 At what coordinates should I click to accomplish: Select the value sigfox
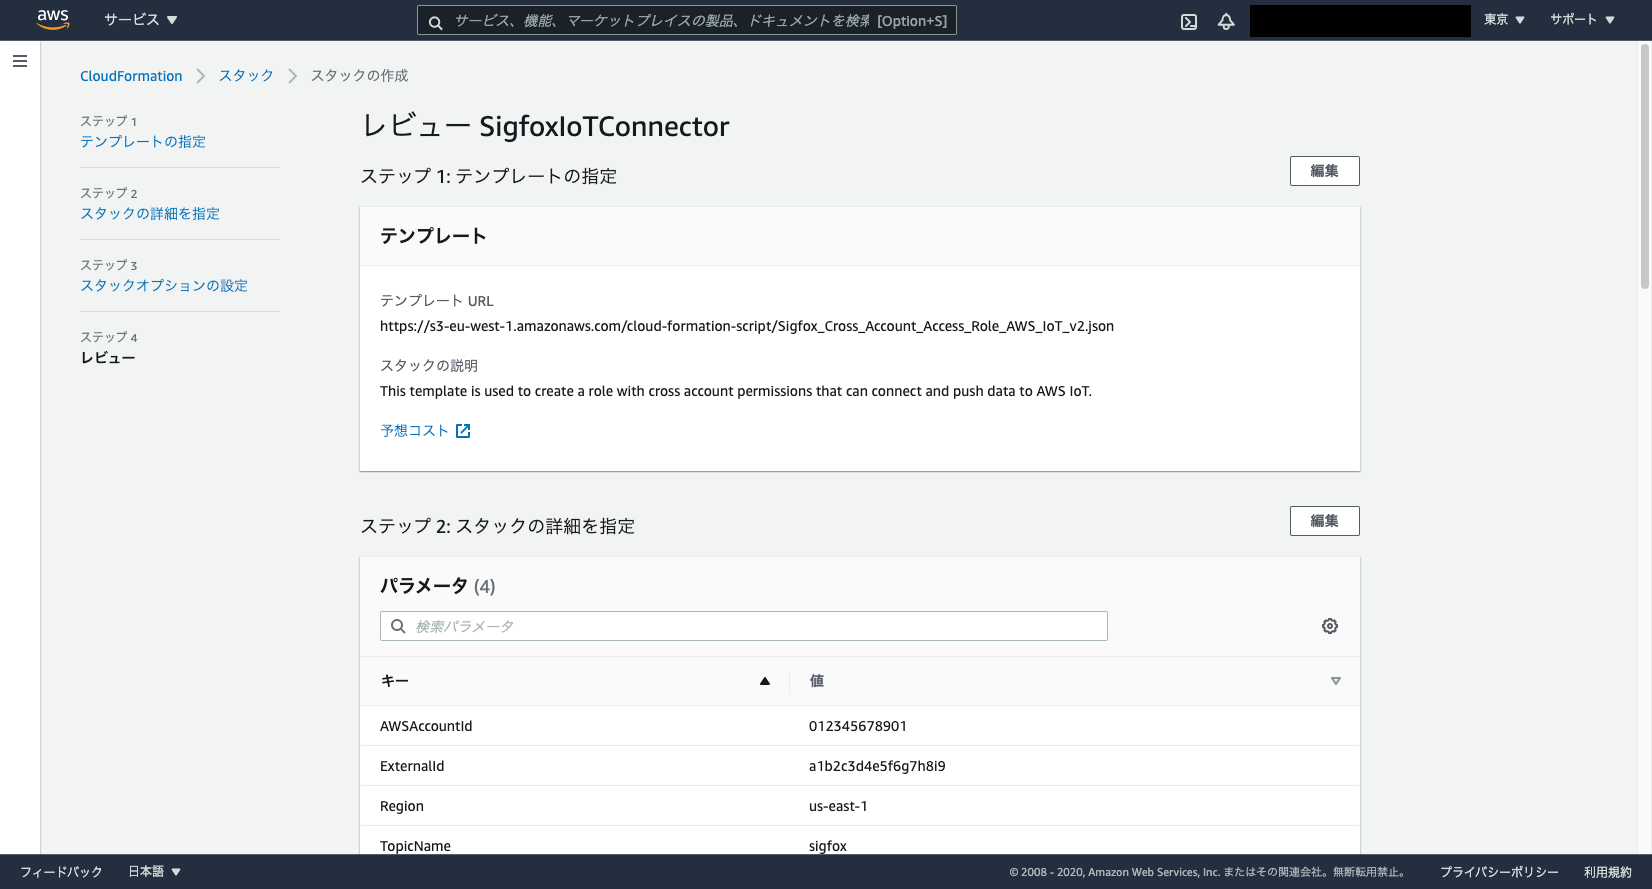click(x=828, y=846)
